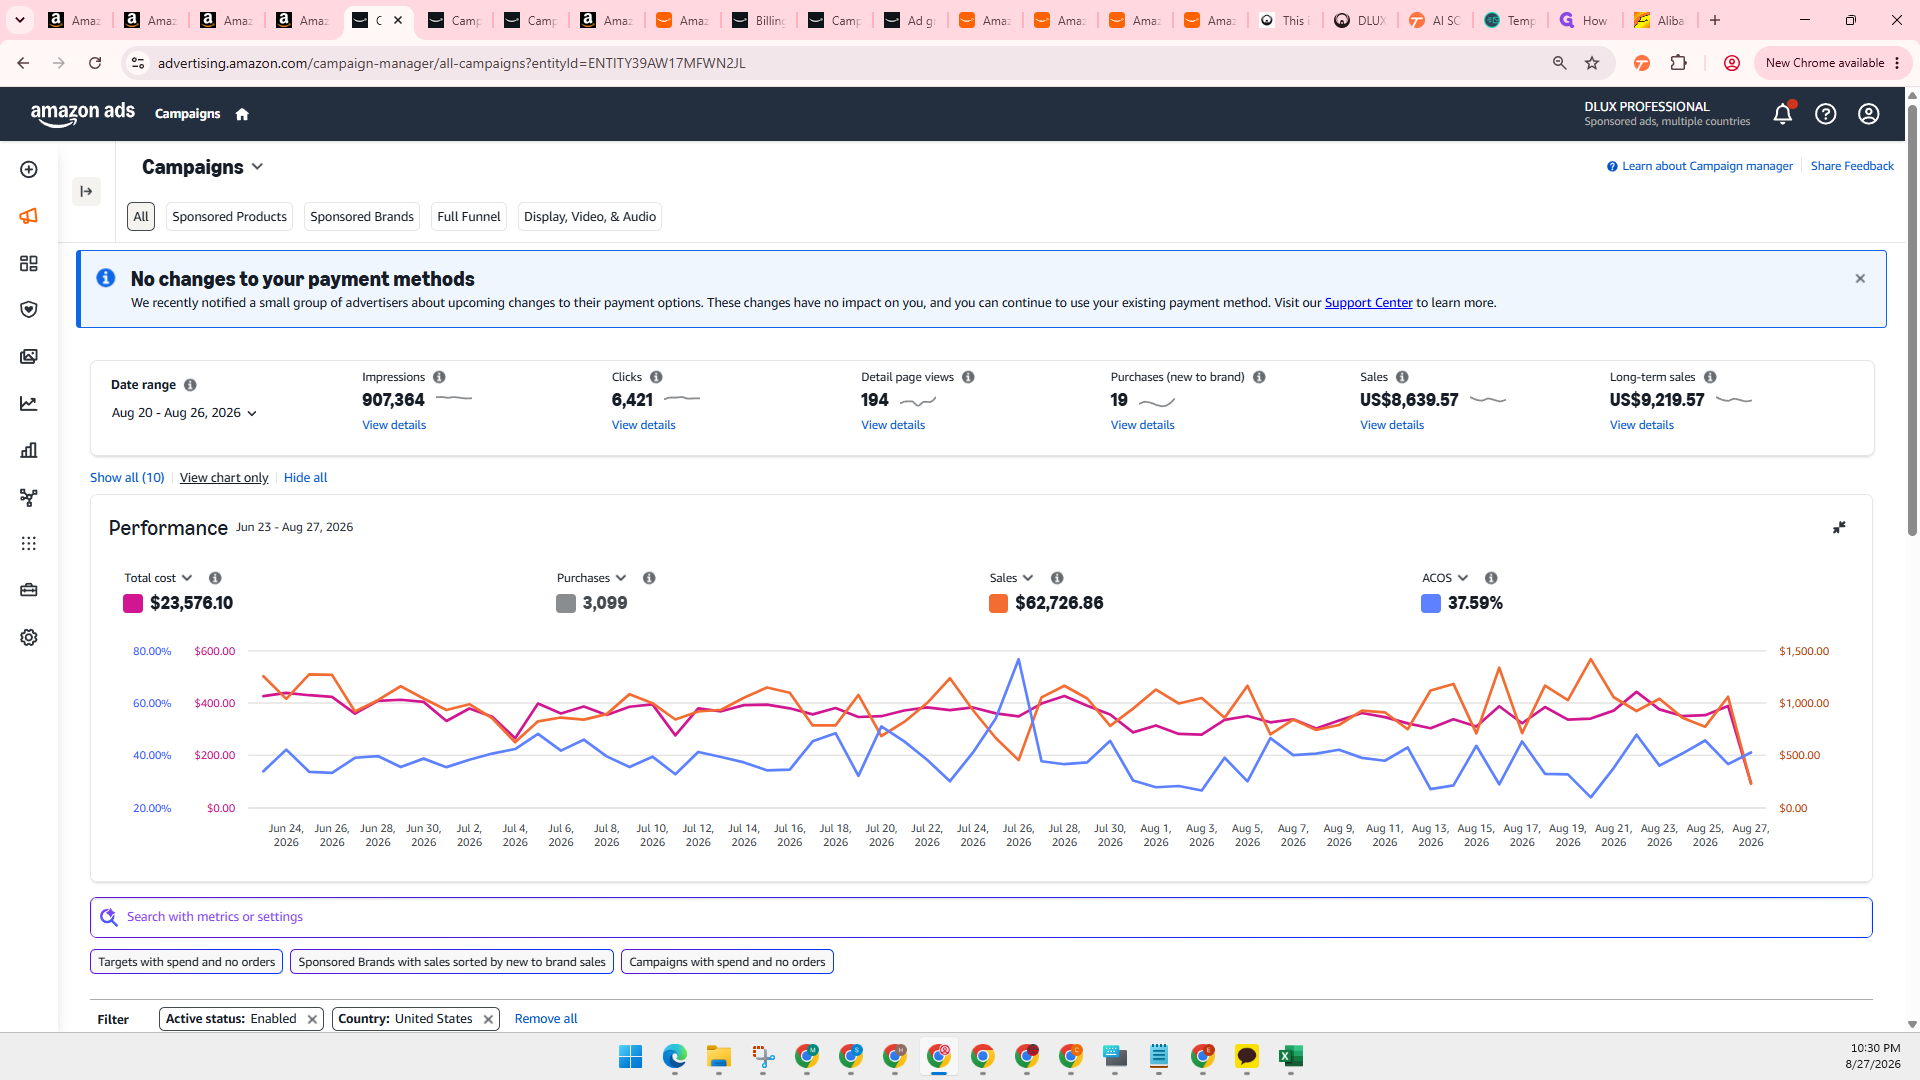Select the megaphone Campaigns sidebar icon
The image size is (1920, 1080).
[x=29, y=216]
